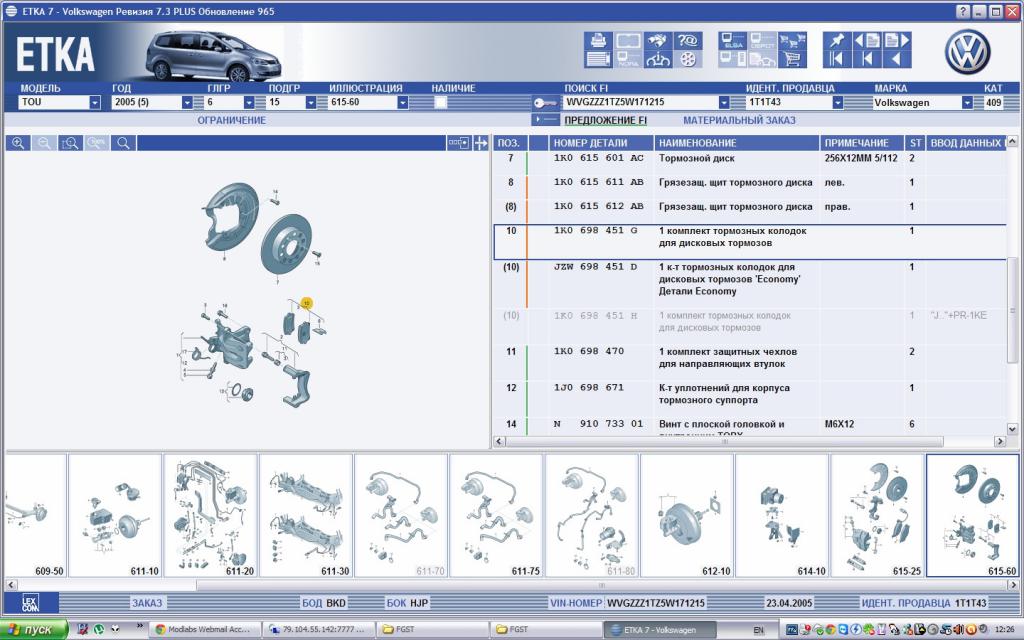Click the help question mark title button
The height and width of the screenshot is (640, 1024).
click(x=963, y=12)
